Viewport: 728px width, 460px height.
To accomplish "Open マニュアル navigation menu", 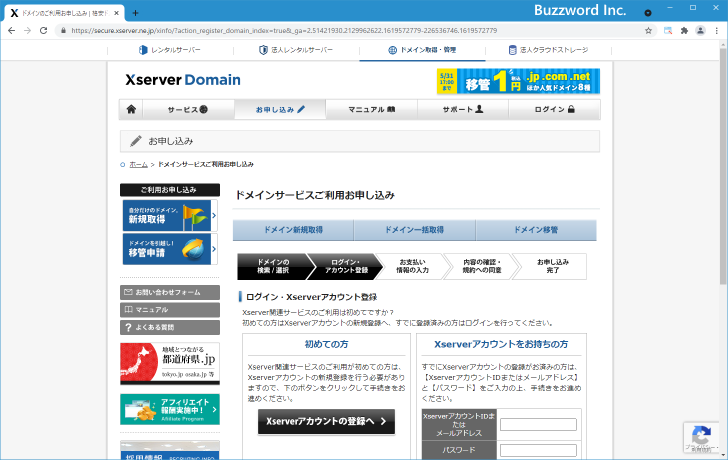I will (x=371, y=110).
